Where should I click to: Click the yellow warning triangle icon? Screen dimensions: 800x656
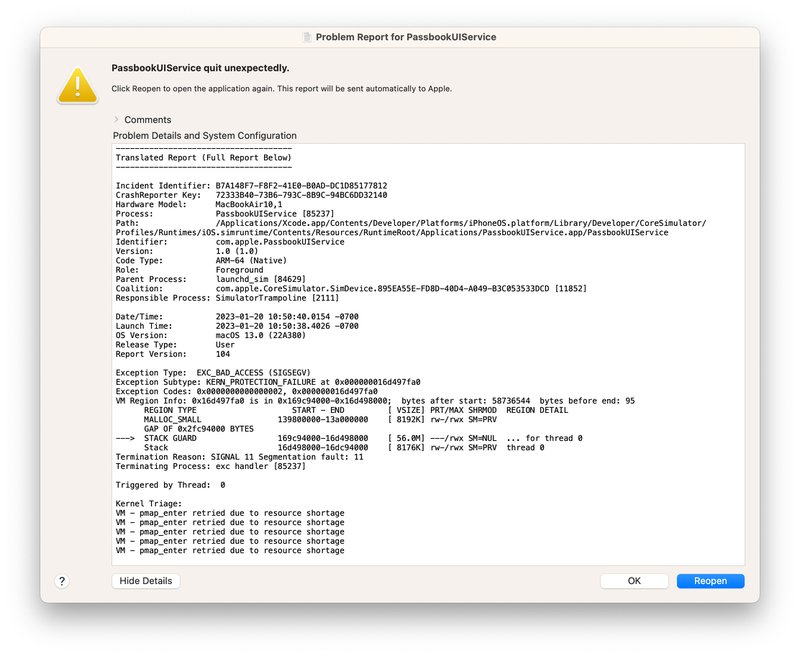point(78,85)
